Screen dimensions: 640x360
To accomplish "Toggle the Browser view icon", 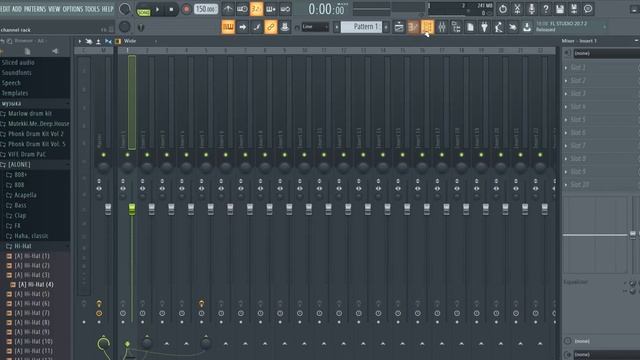I will coord(456,27).
